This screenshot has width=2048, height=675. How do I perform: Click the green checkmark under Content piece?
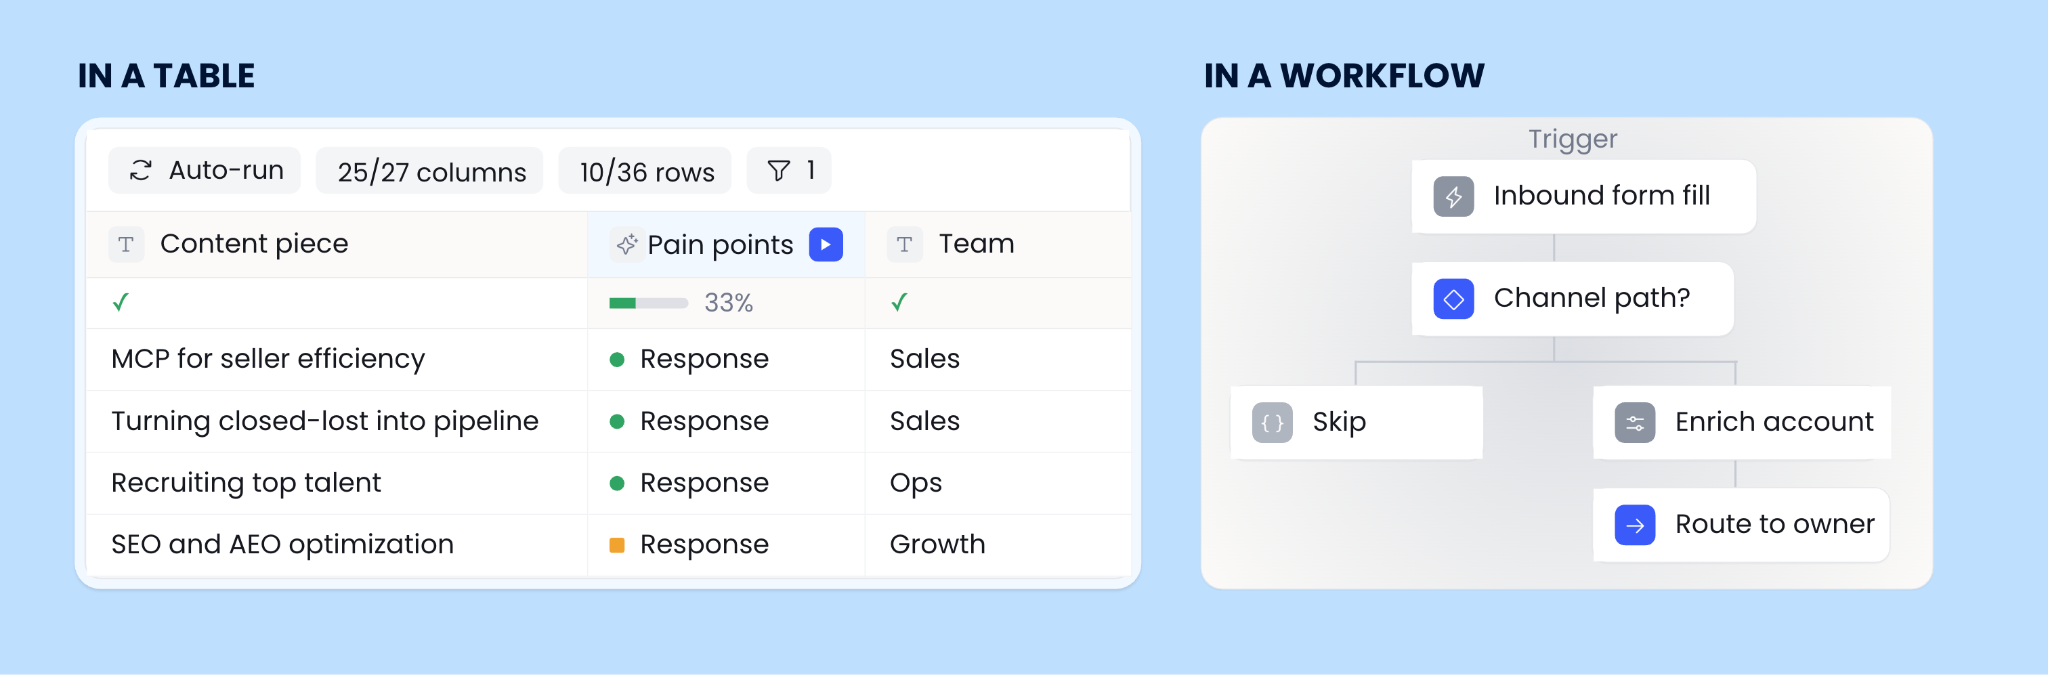tap(121, 302)
